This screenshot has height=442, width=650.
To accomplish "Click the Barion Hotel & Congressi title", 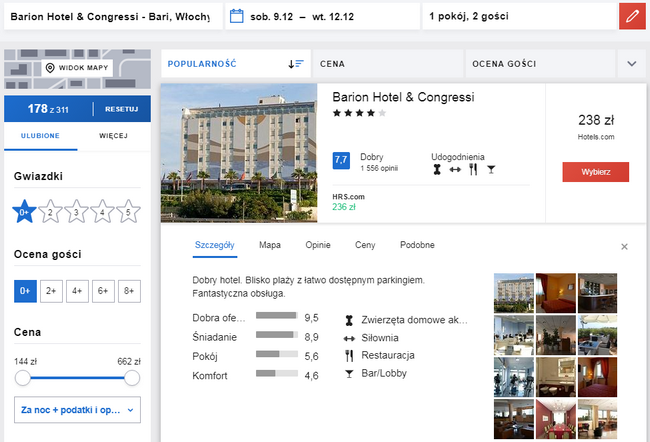I will pyautogui.click(x=403, y=97).
